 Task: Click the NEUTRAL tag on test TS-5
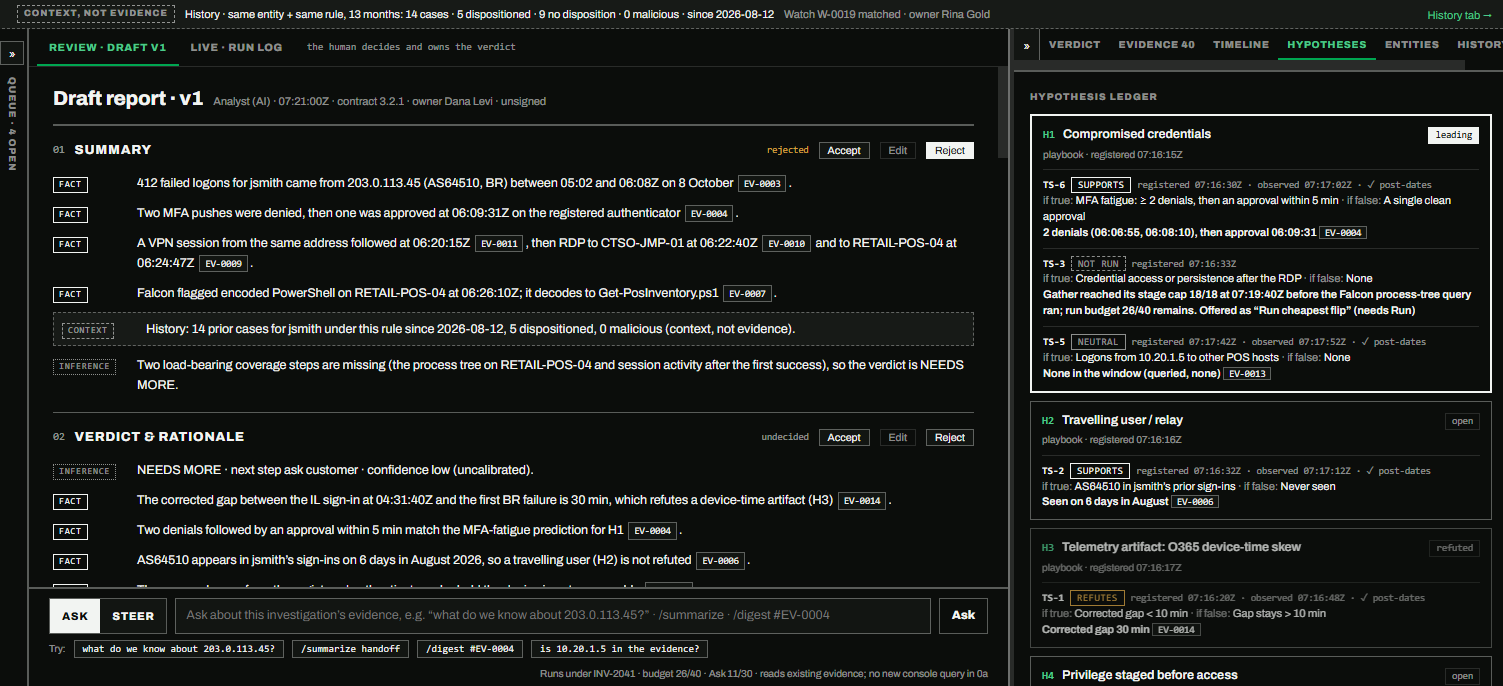(1097, 342)
